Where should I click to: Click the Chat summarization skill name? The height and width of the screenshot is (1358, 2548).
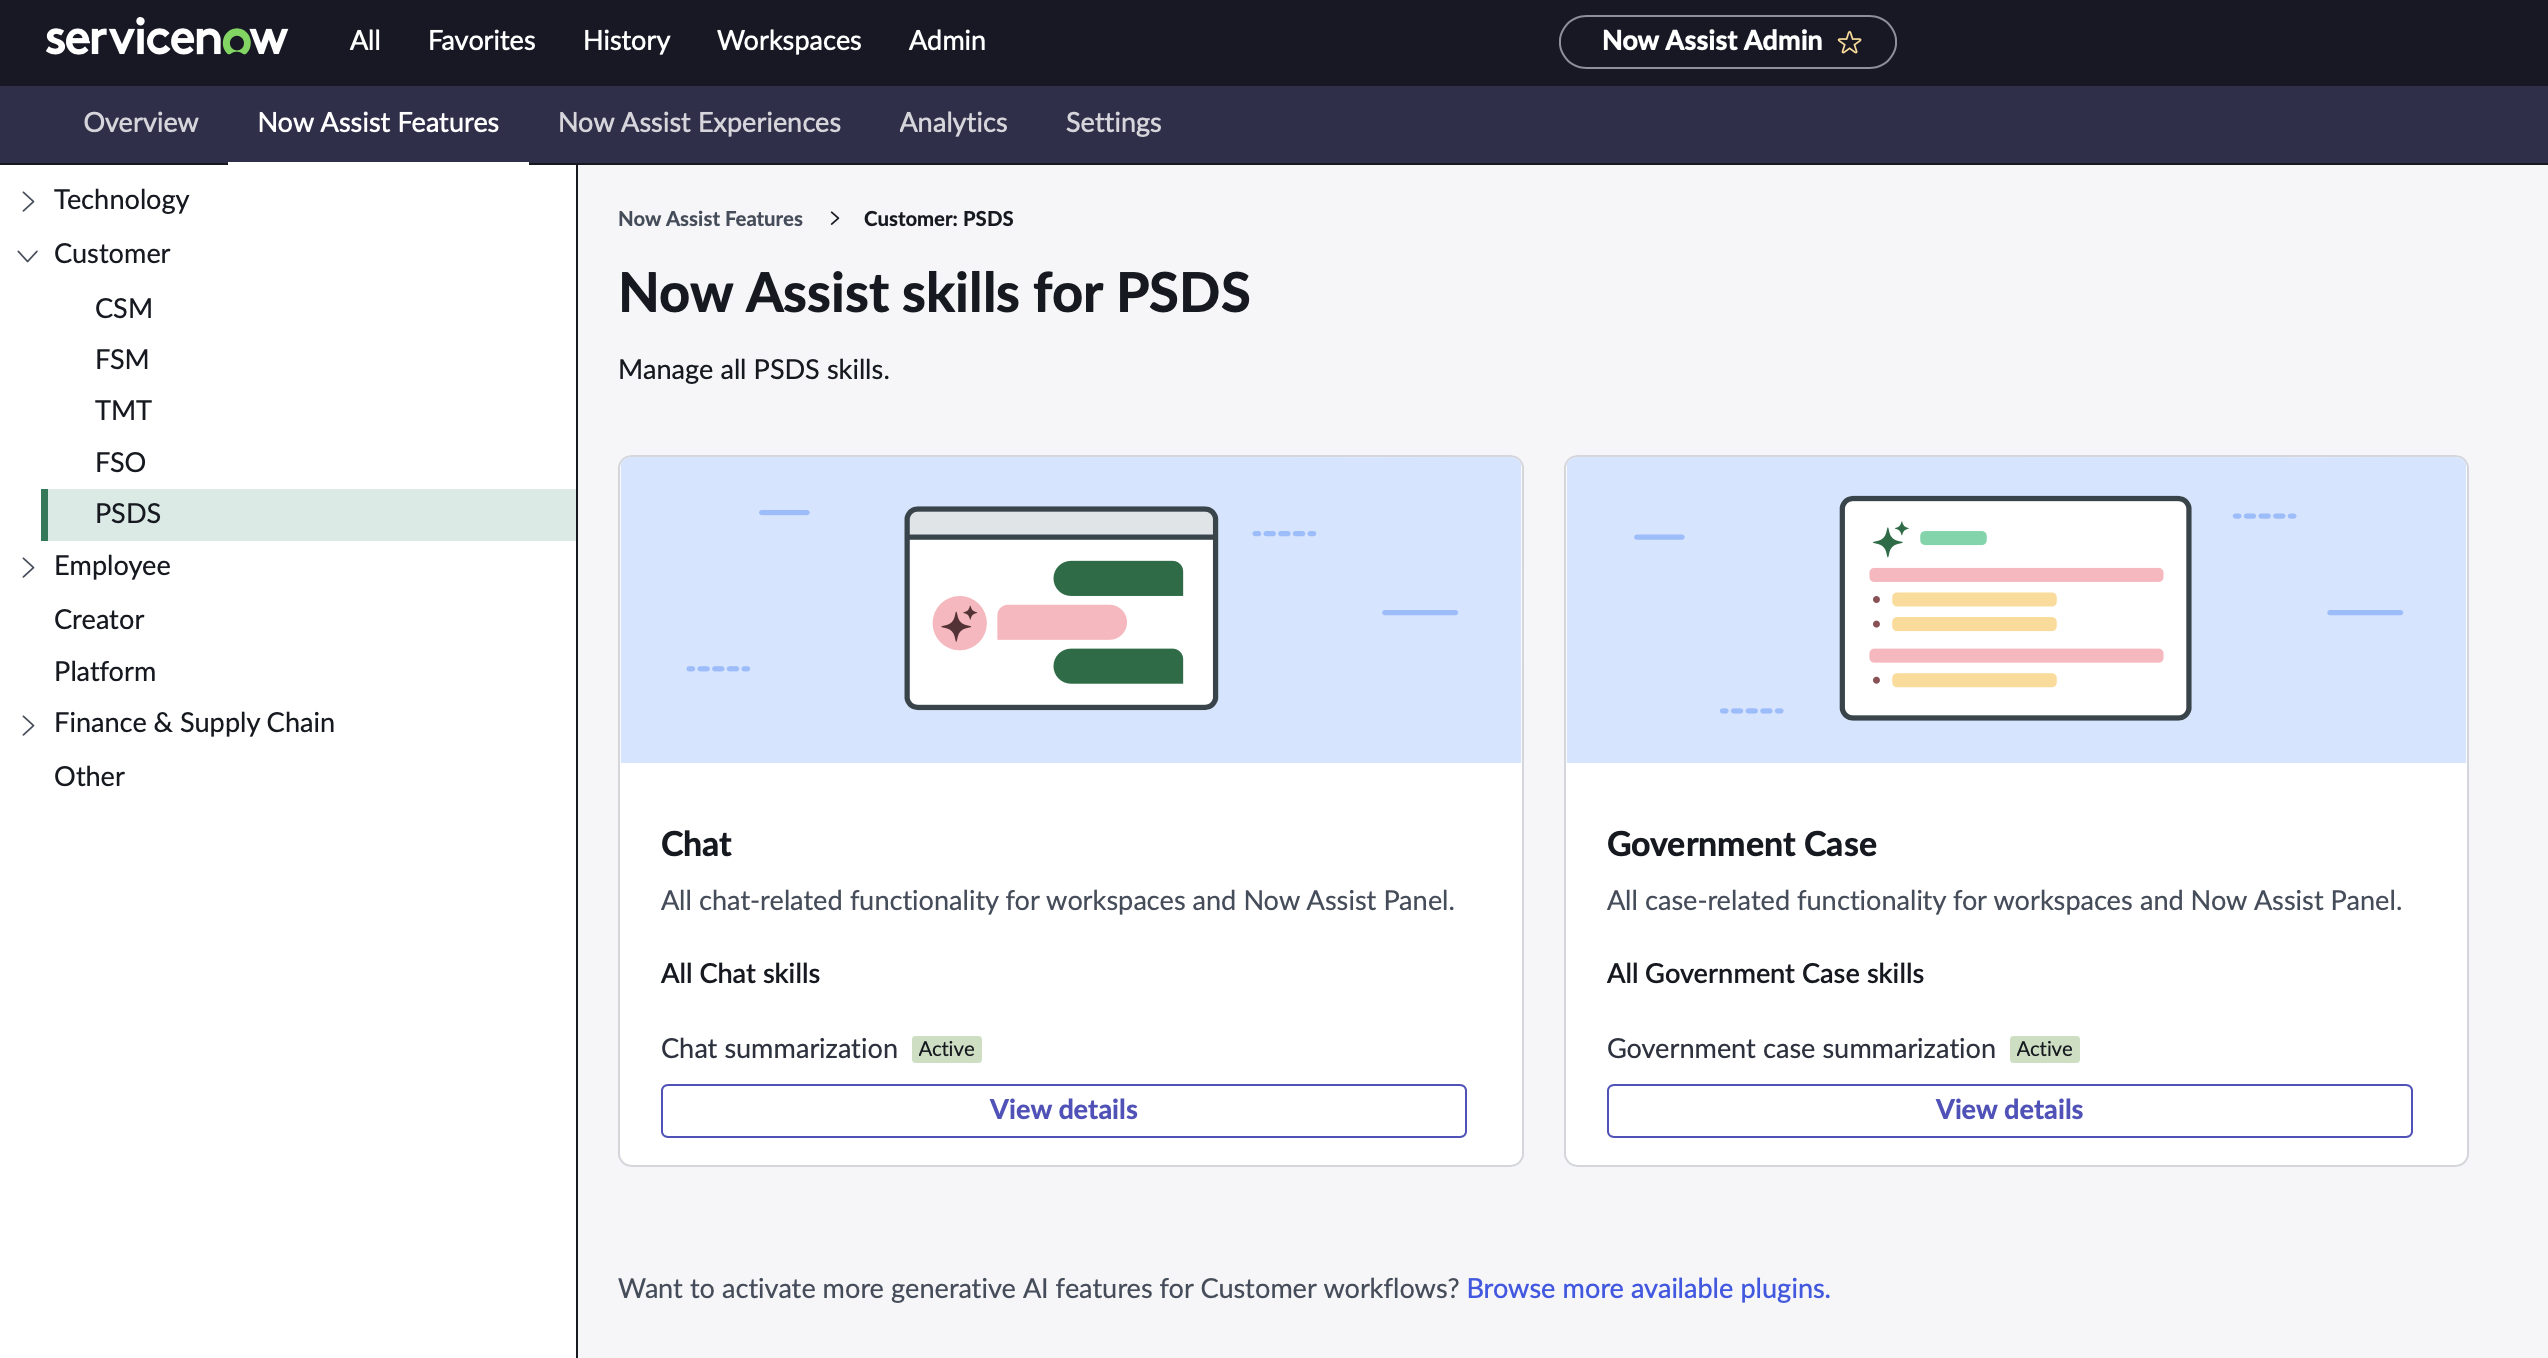pos(779,1048)
